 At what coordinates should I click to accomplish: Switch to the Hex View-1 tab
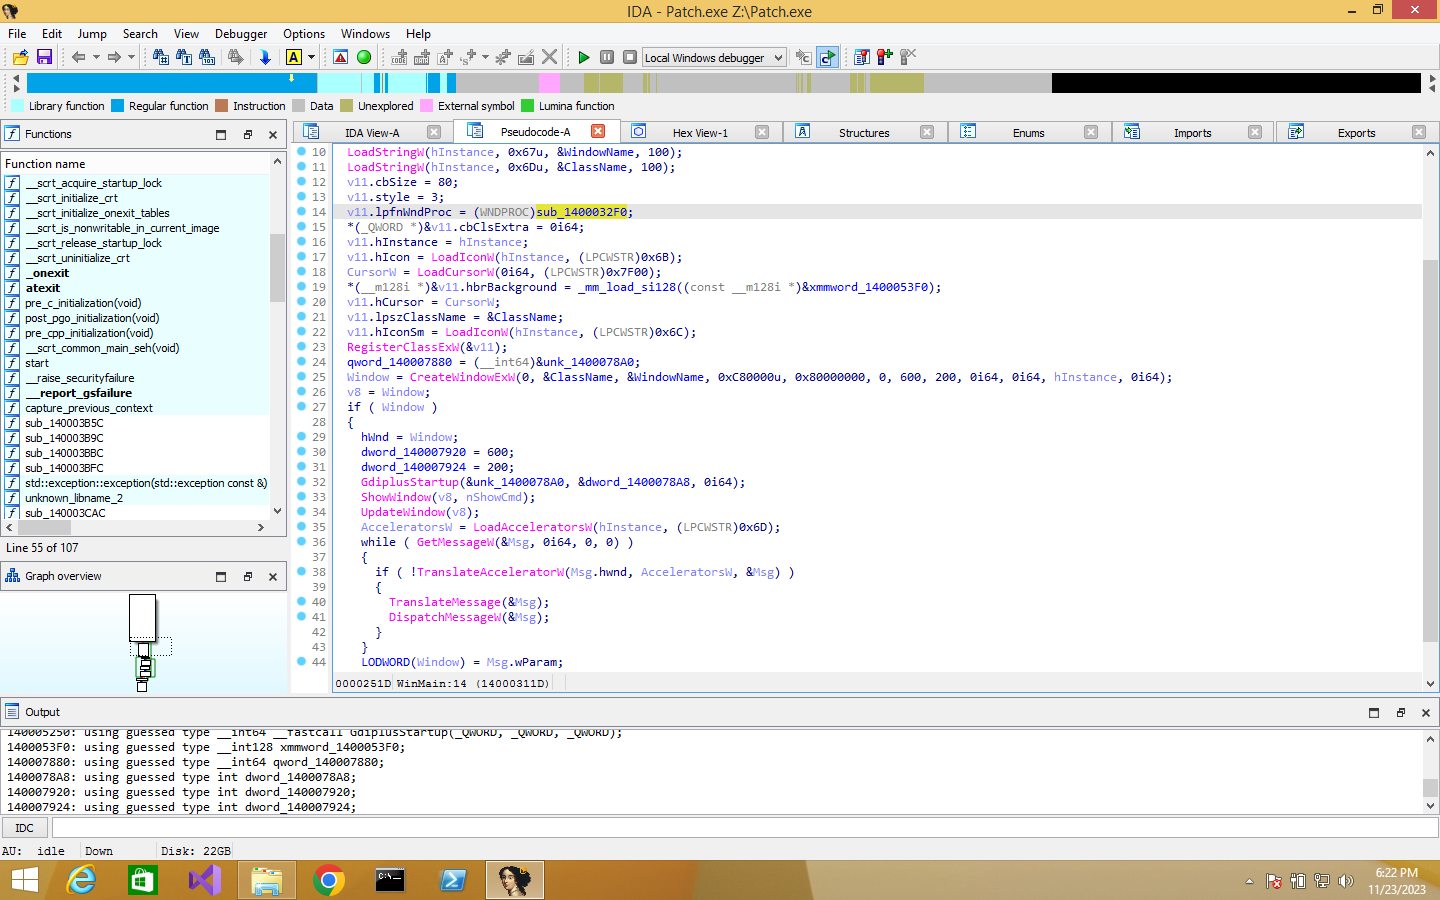(700, 133)
